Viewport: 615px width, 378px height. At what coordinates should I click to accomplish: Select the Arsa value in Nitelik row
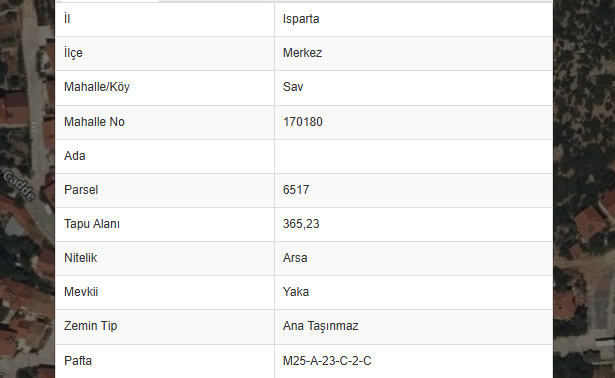tap(295, 258)
